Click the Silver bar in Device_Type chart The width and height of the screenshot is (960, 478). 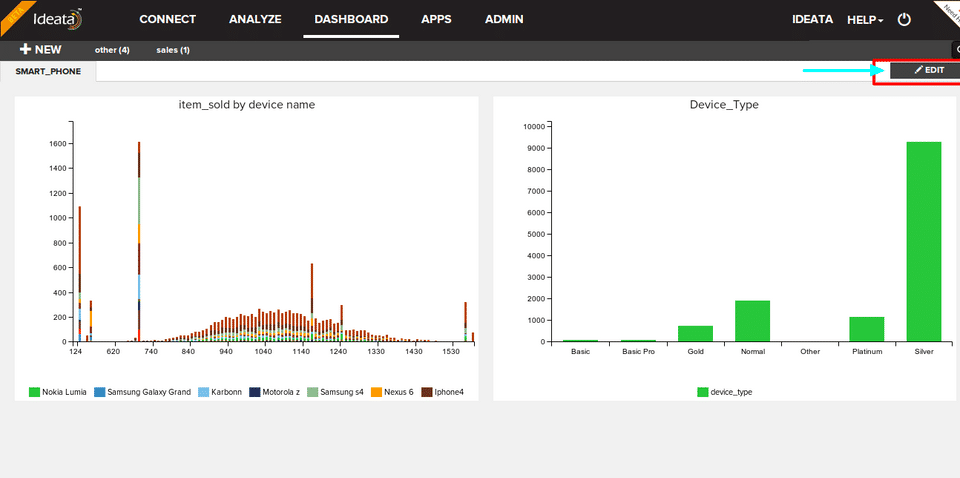click(923, 241)
